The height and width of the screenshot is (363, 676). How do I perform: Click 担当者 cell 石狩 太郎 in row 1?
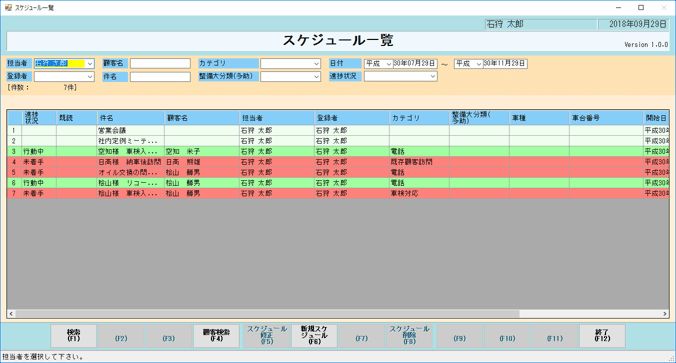point(276,130)
